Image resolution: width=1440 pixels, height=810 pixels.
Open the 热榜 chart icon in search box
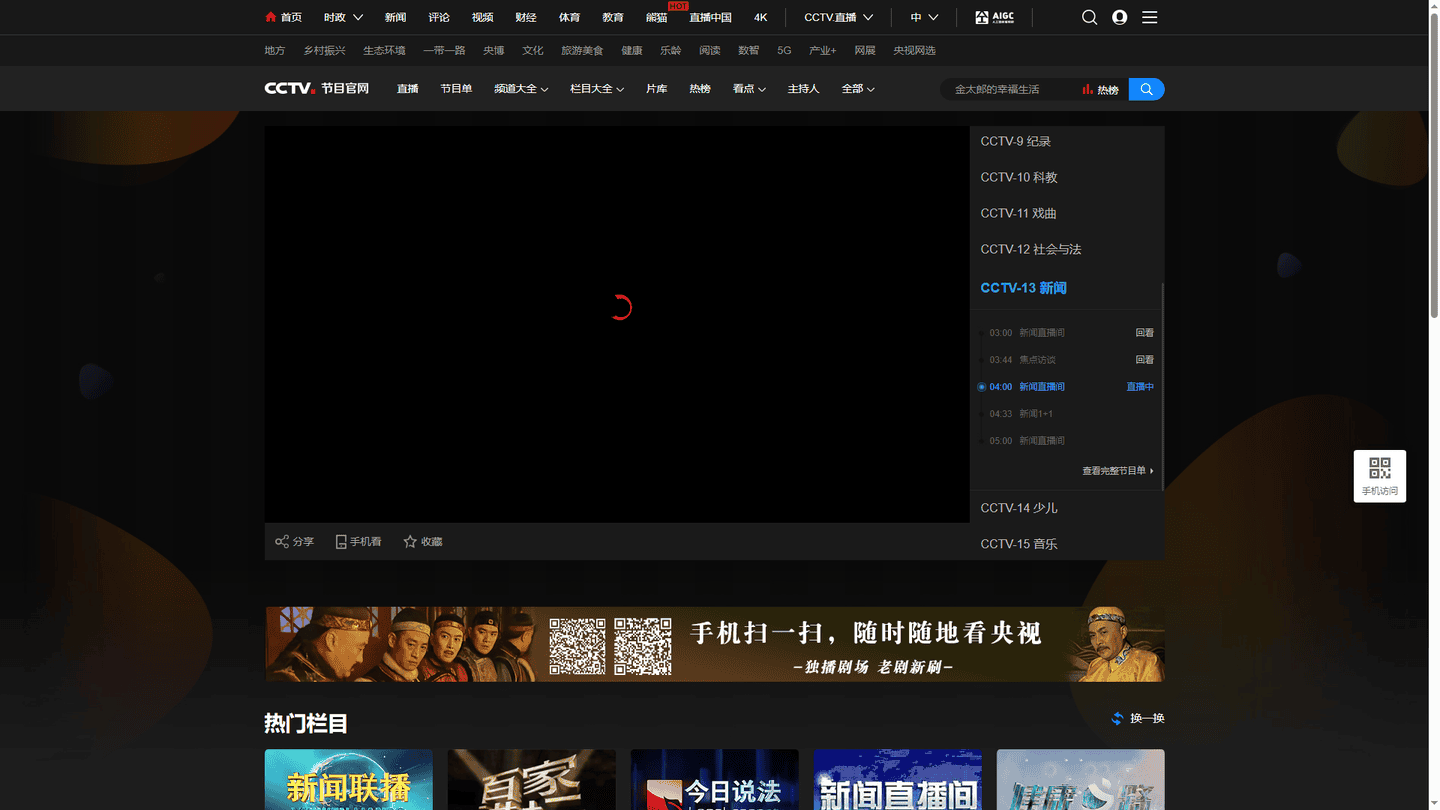(1100, 90)
